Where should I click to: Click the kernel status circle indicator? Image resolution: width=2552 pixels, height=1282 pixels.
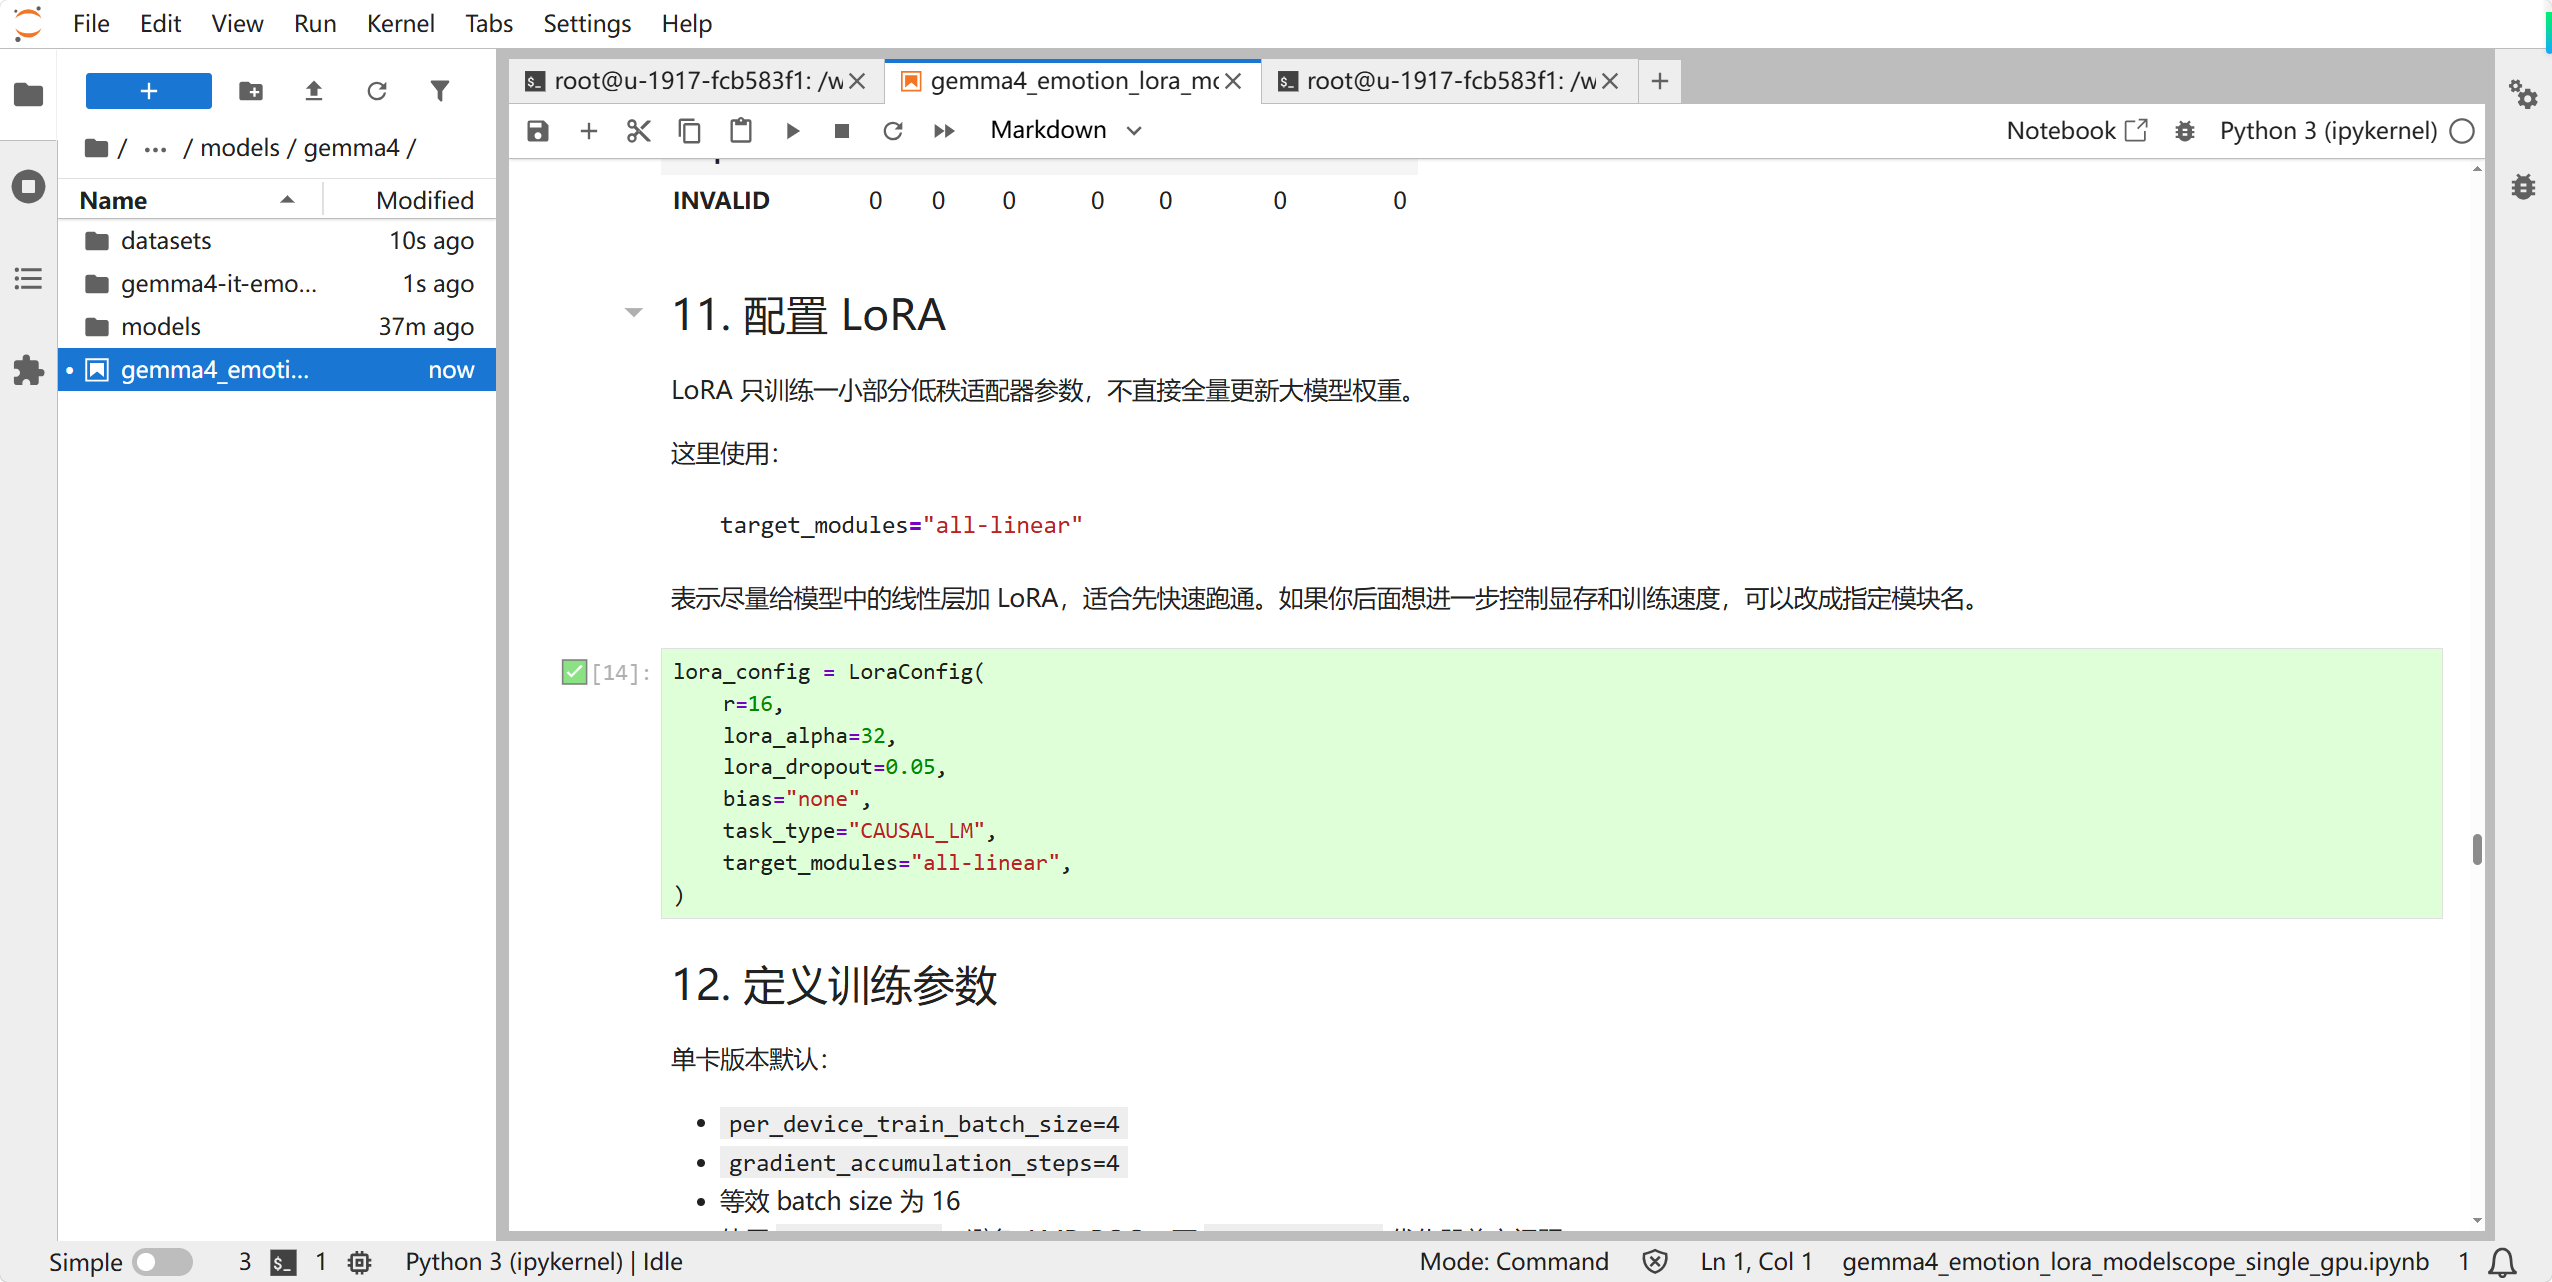pyautogui.click(x=2462, y=131)
